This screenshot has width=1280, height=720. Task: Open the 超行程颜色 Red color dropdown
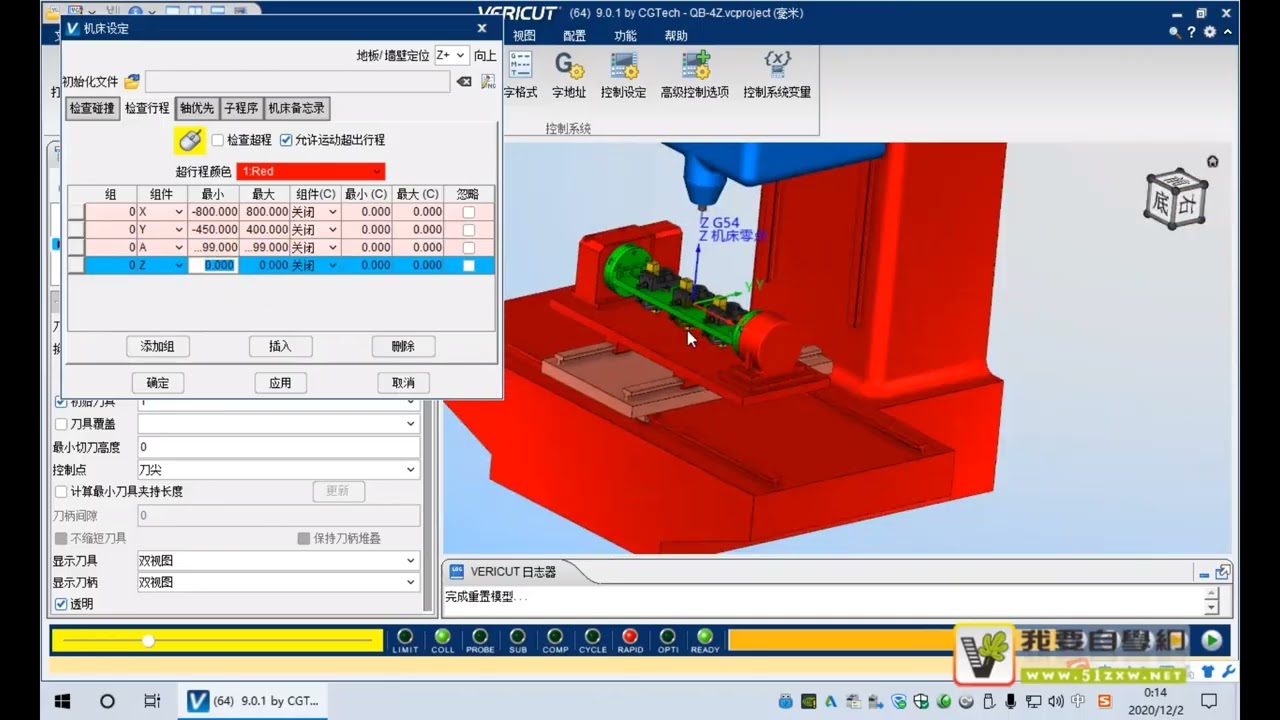310,172
